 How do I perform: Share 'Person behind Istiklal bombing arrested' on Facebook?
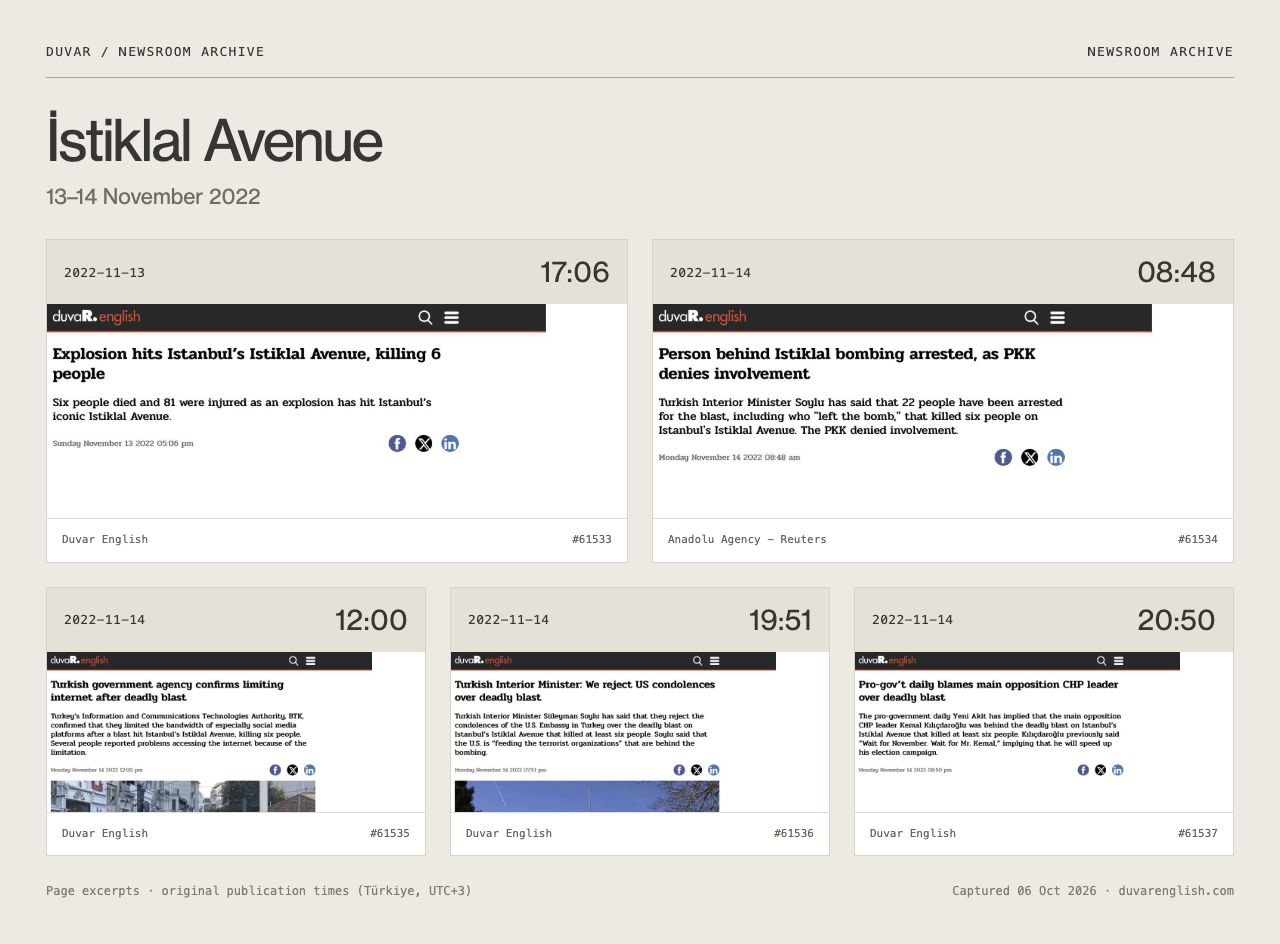click(x=1003, y=458)
